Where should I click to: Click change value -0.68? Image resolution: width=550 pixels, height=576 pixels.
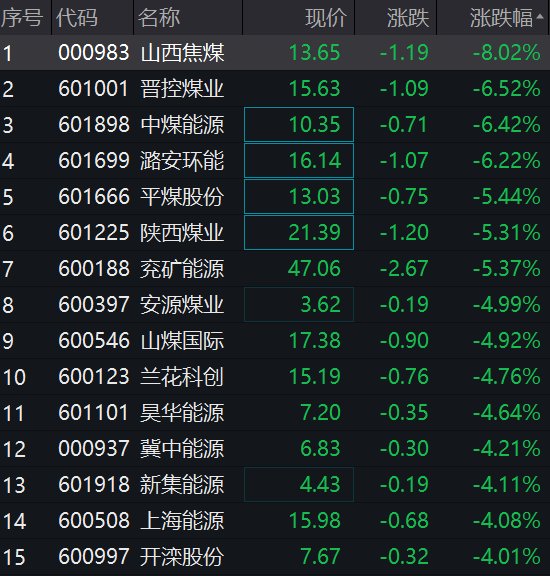point(404,521)
